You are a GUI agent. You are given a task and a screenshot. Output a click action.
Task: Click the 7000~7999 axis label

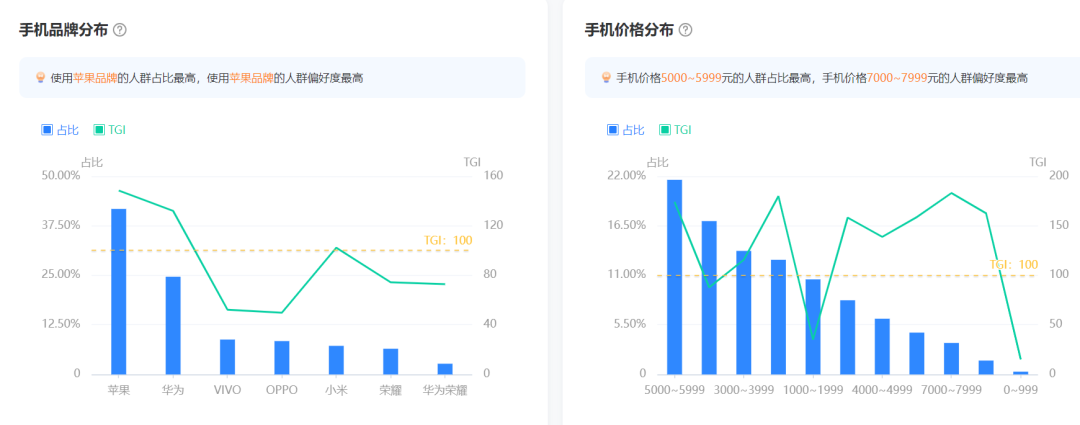(x=951, y=390)
